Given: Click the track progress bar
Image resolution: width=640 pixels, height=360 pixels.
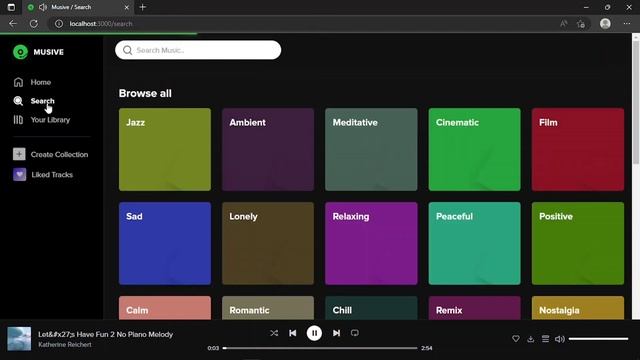Looking at the screenshot, I should (320, 348).
